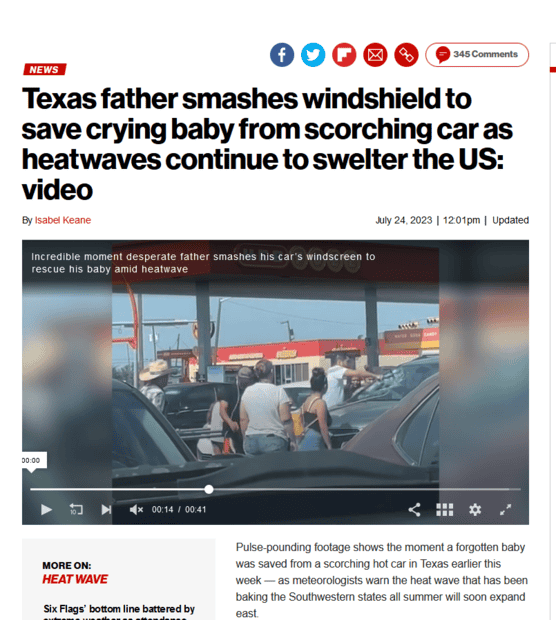This screenshot has height=620, width=556.
Task: Play the video
Action: tap(46, 510)
